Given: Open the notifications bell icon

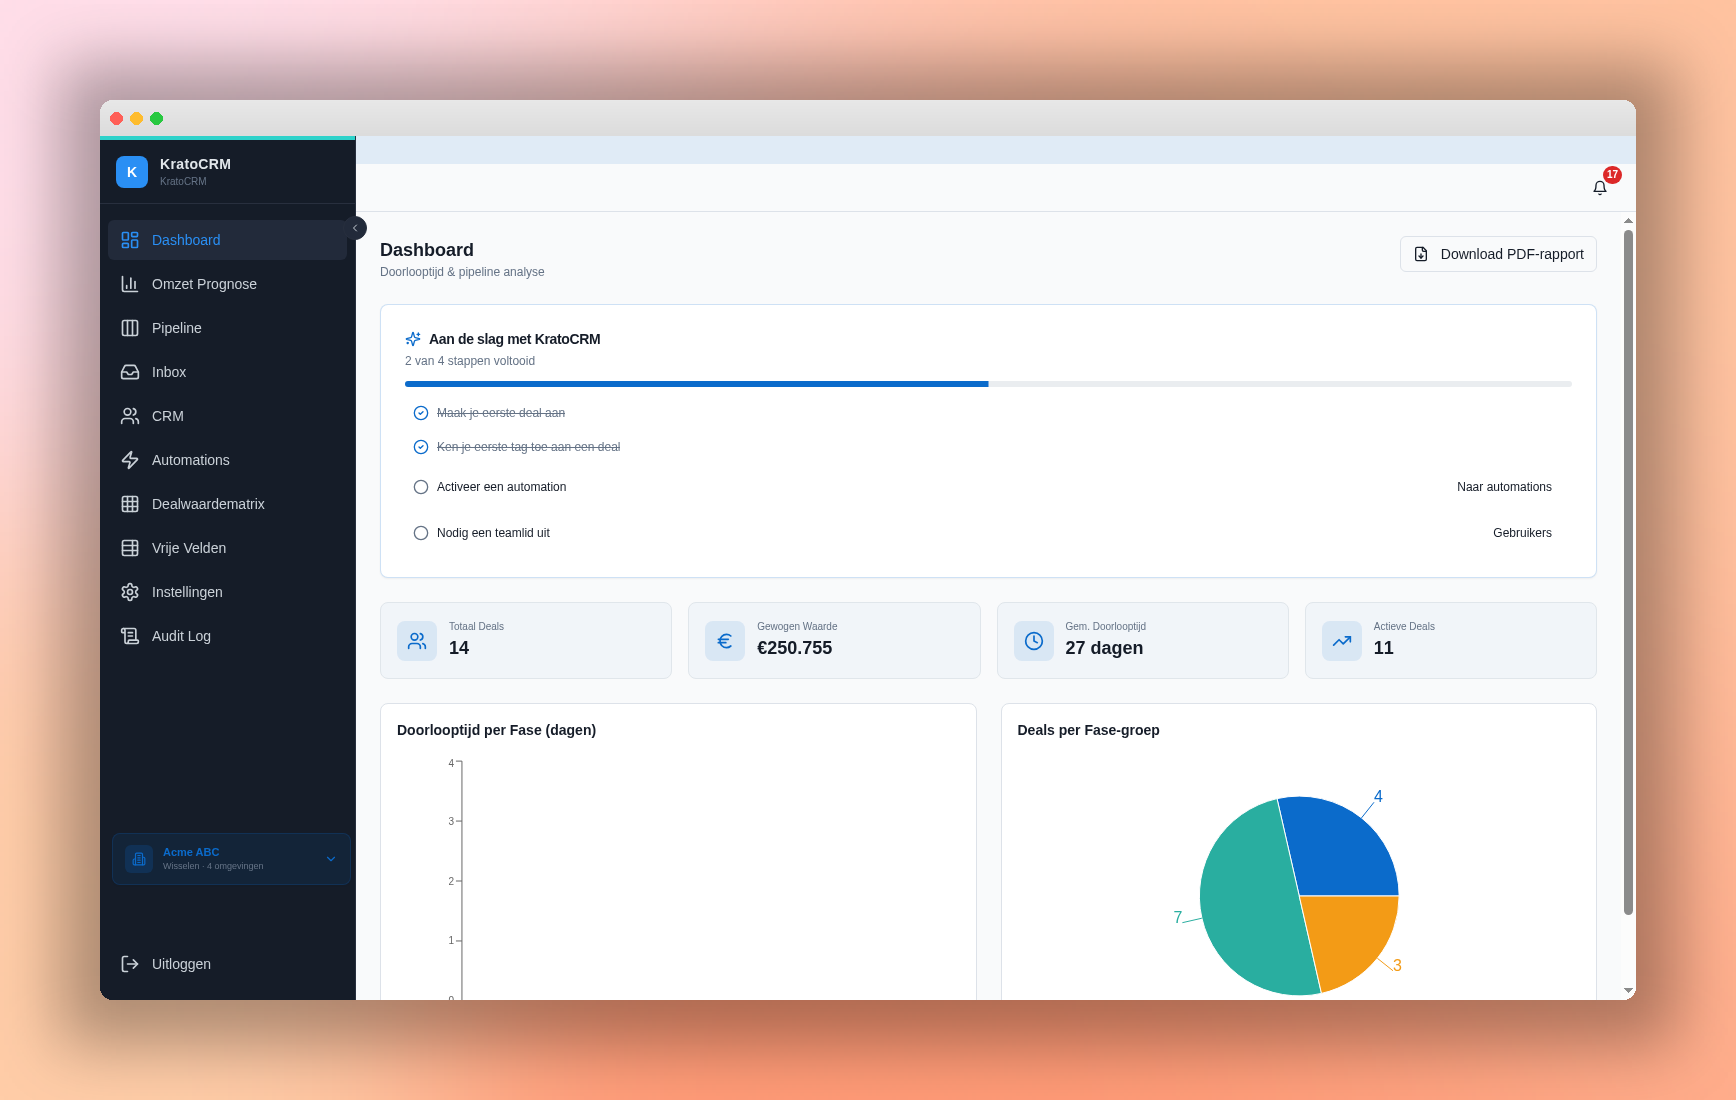Looking at the screenshot, I should click(1599, 188).
